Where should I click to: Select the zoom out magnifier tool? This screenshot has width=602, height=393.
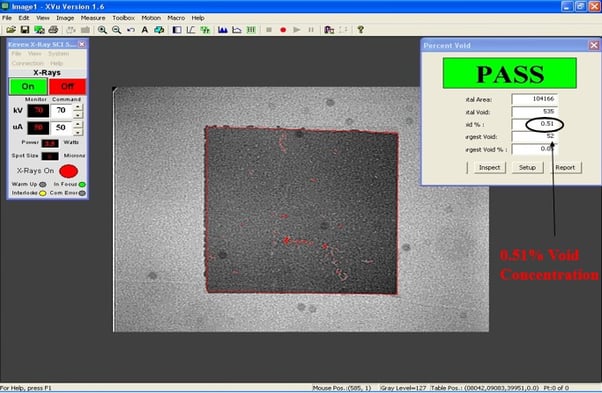click(x=117, y=30)
